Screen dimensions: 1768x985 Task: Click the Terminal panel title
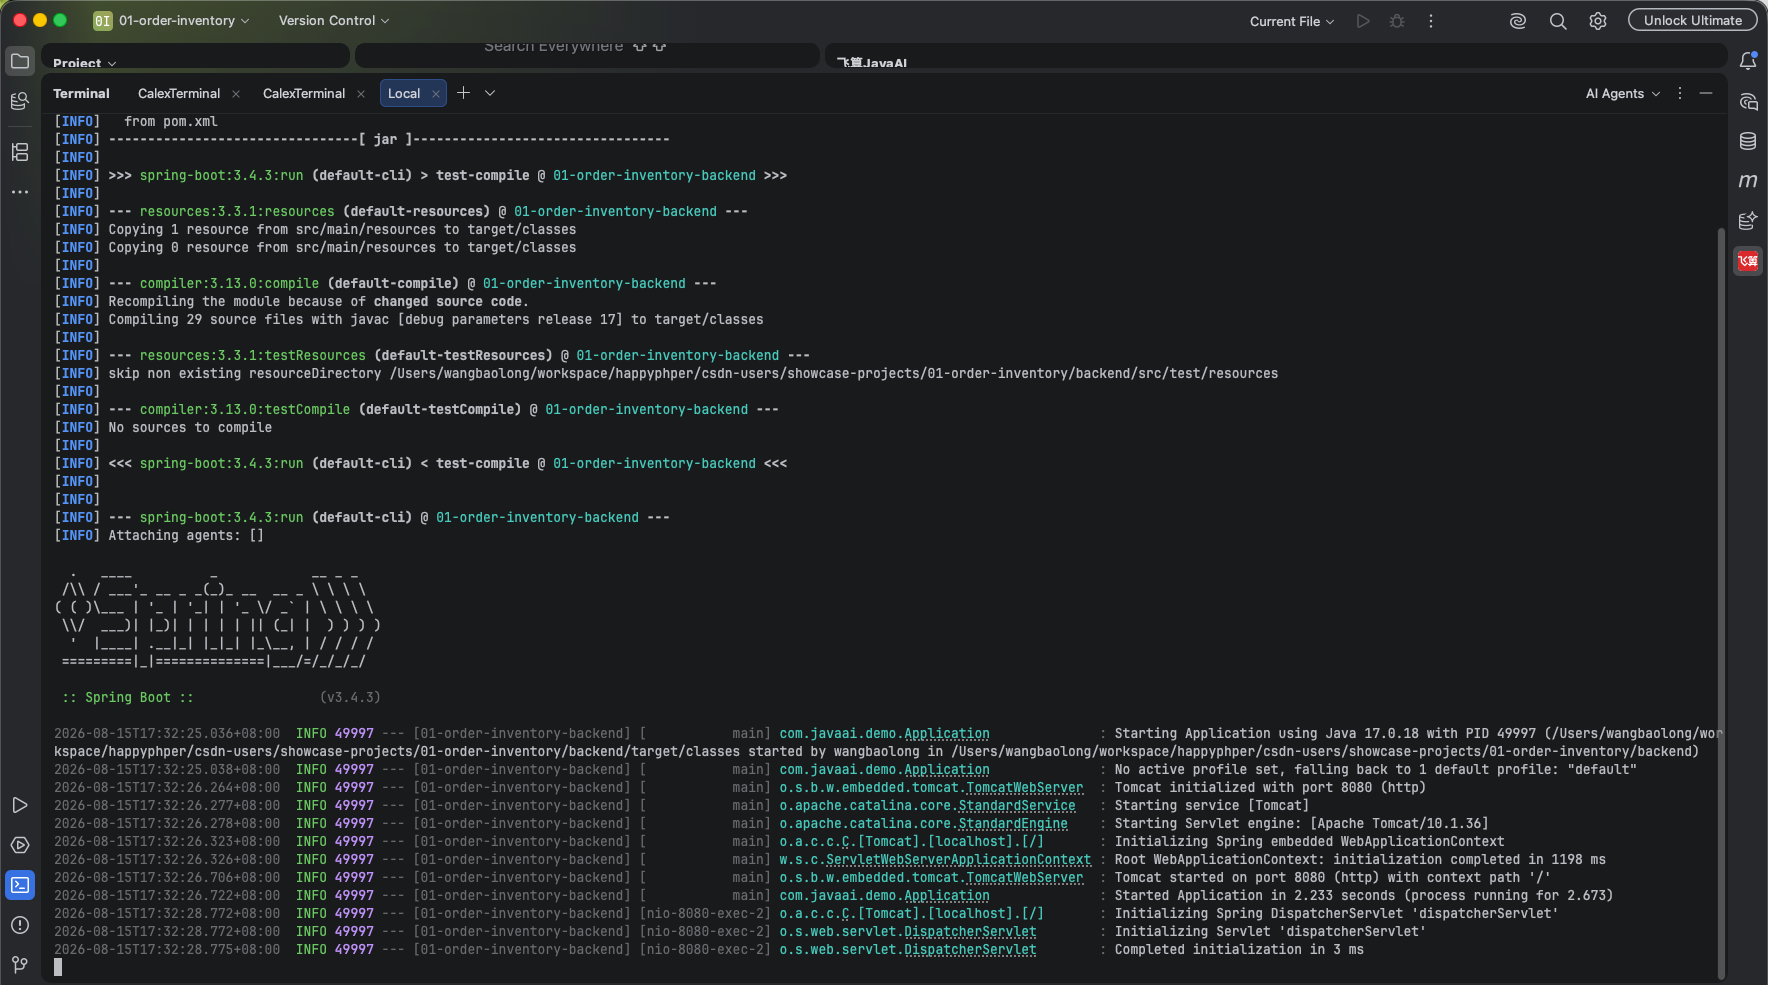pyautogui.click(x=81, y=93)
